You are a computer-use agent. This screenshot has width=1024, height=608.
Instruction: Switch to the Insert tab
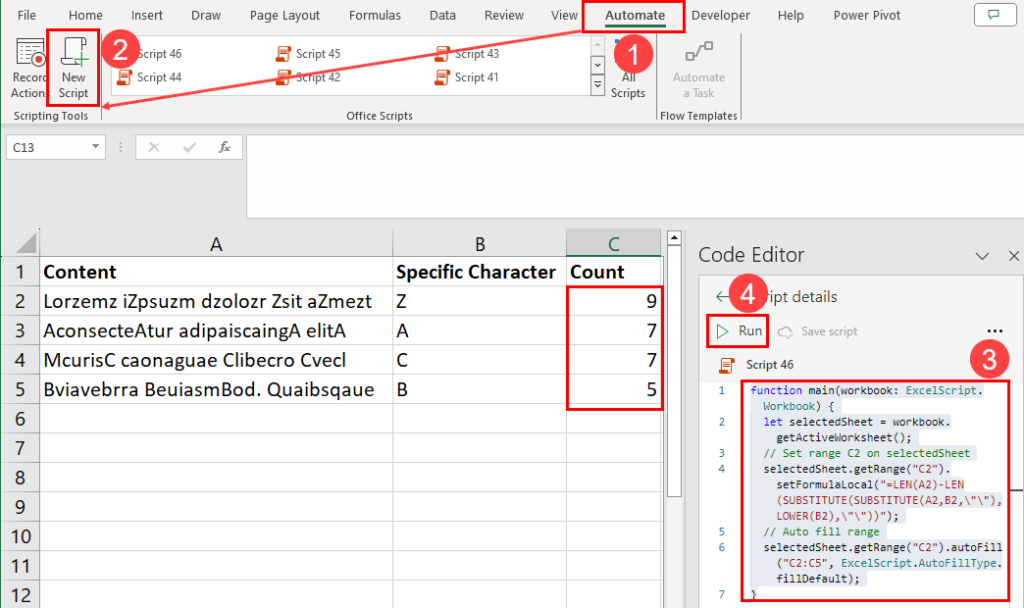147,15
